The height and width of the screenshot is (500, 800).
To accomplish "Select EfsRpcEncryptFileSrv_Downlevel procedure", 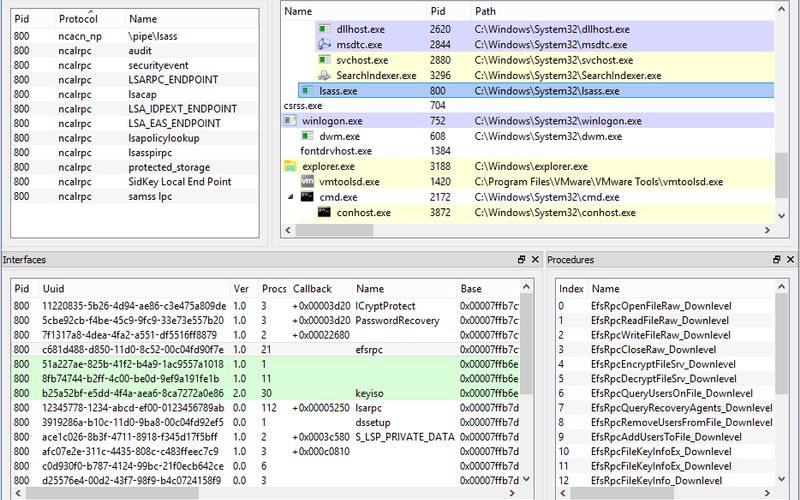I will (x=665, y=364).
